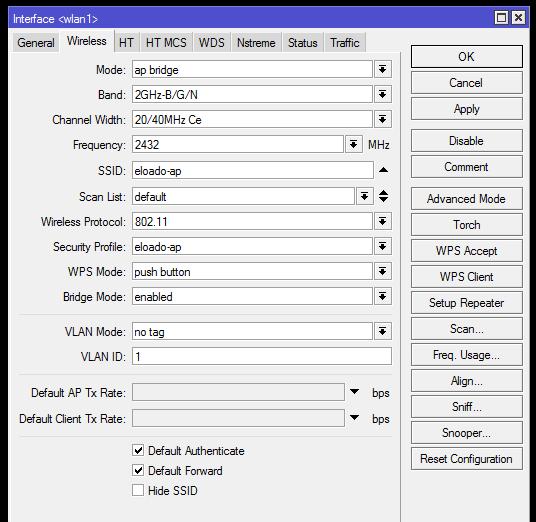Open the WPS Mode dropdown arrow
Screen dimensions: 536x522
pos(383,271)
